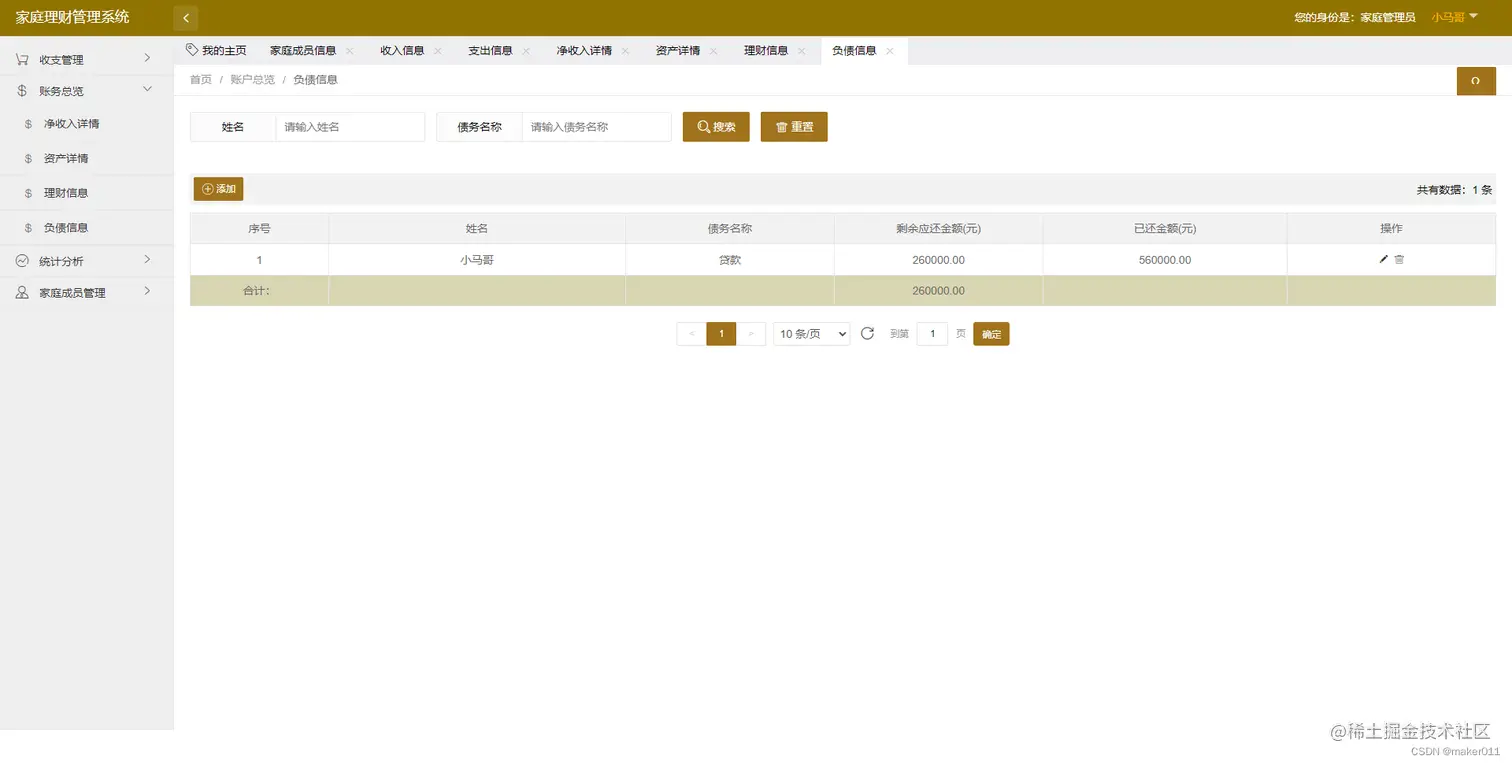Switch to the 家庭成员信息 tab
This screenshot has width=1512, height=763.
coord(303,50)
